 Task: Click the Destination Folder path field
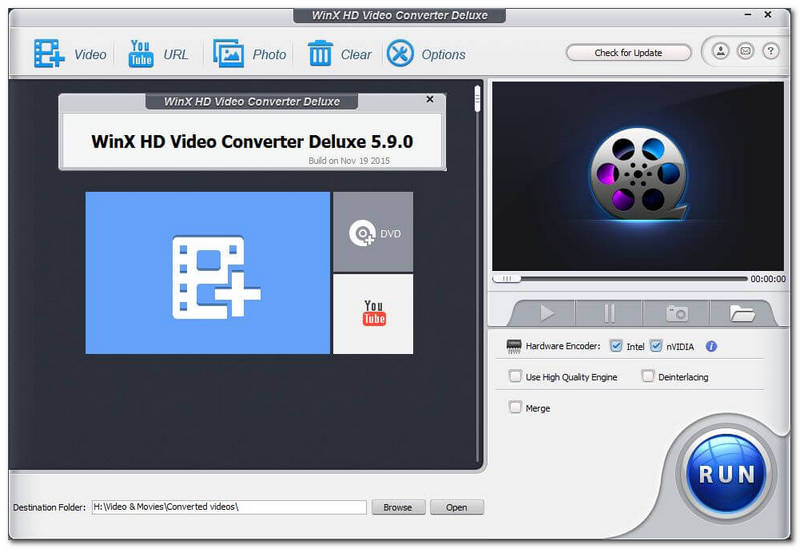tap(229, 507)
